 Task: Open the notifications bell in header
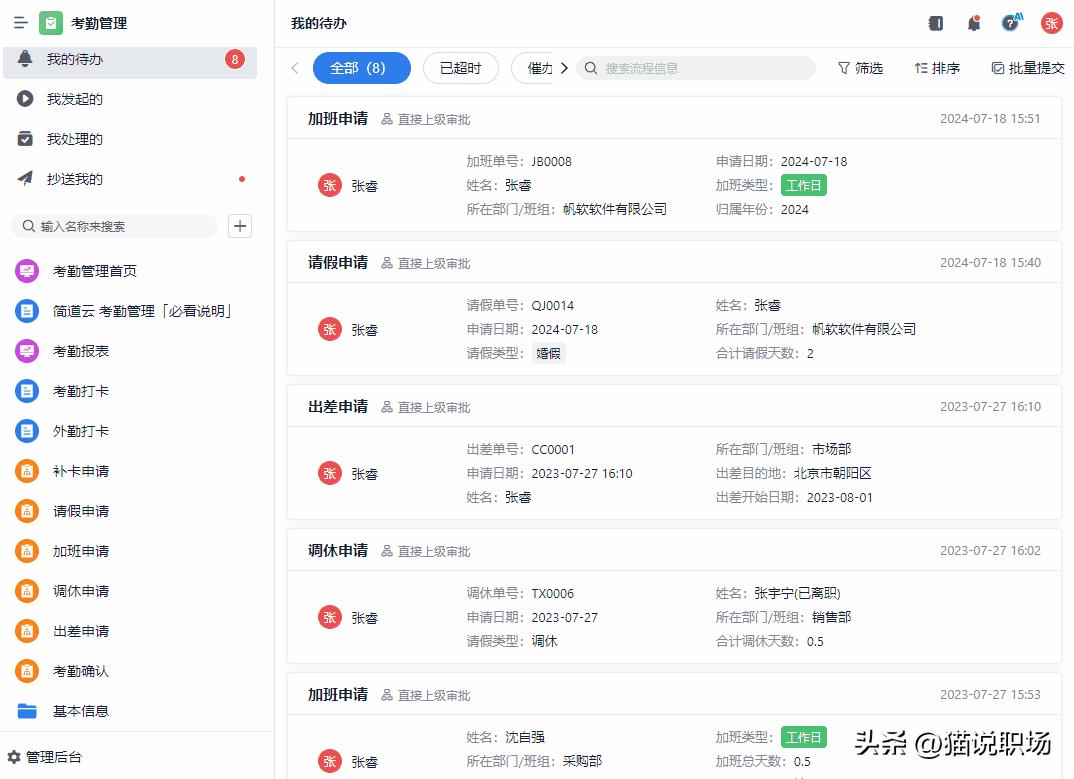(973, 23)
